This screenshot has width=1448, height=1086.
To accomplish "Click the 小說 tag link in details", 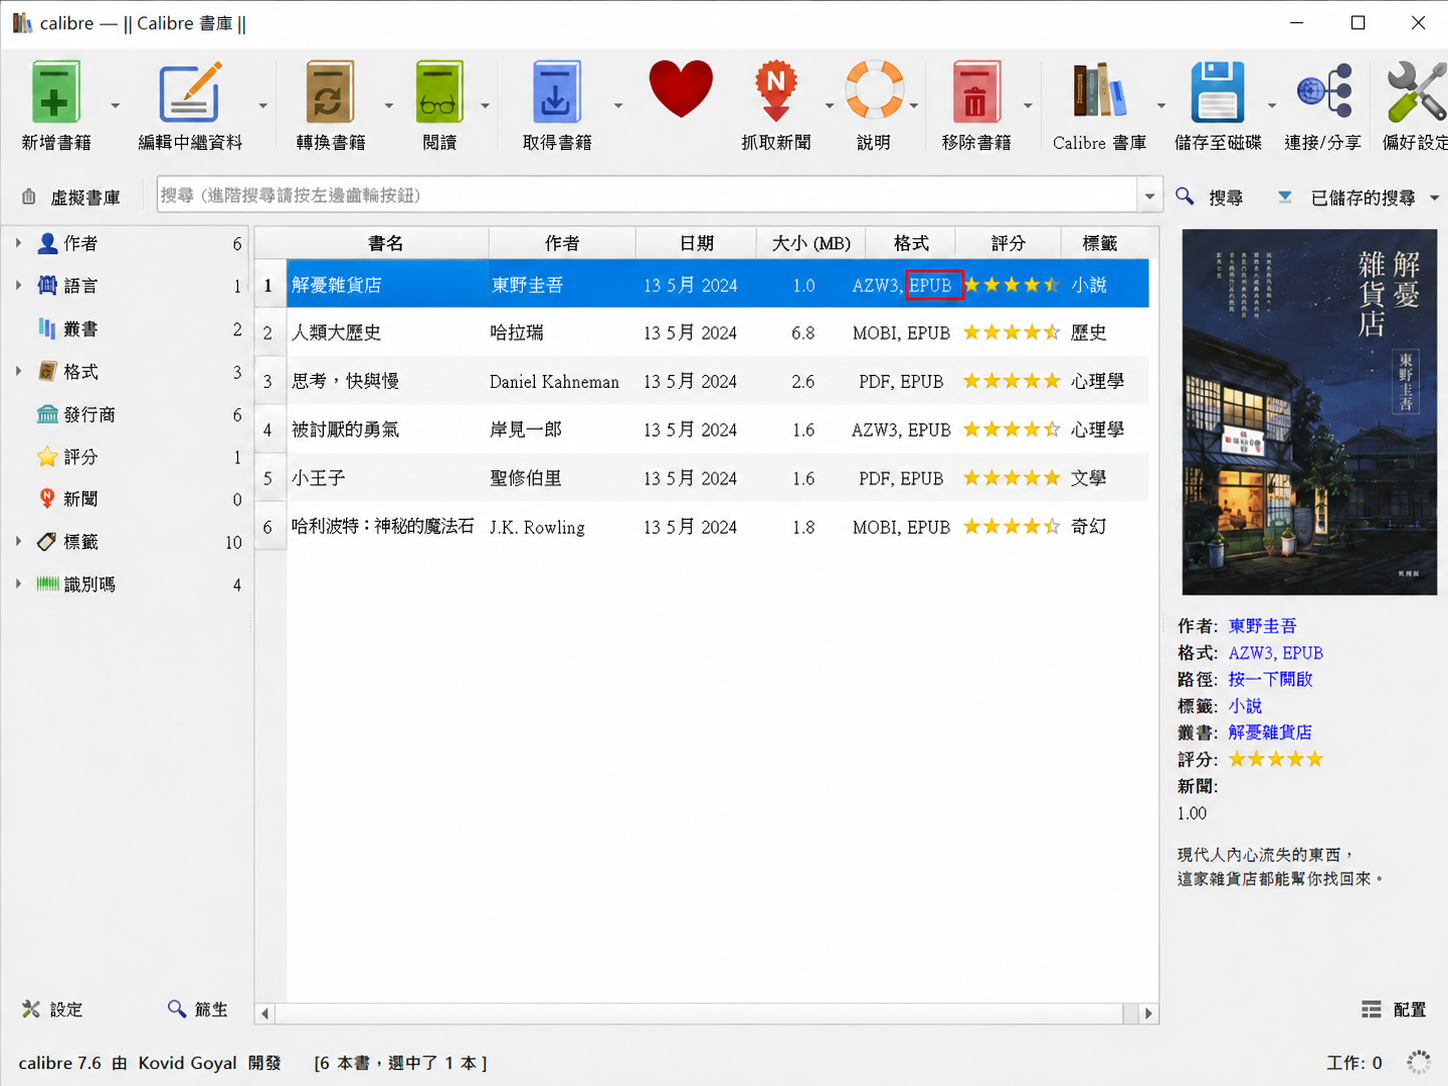I will (1245, 706).
